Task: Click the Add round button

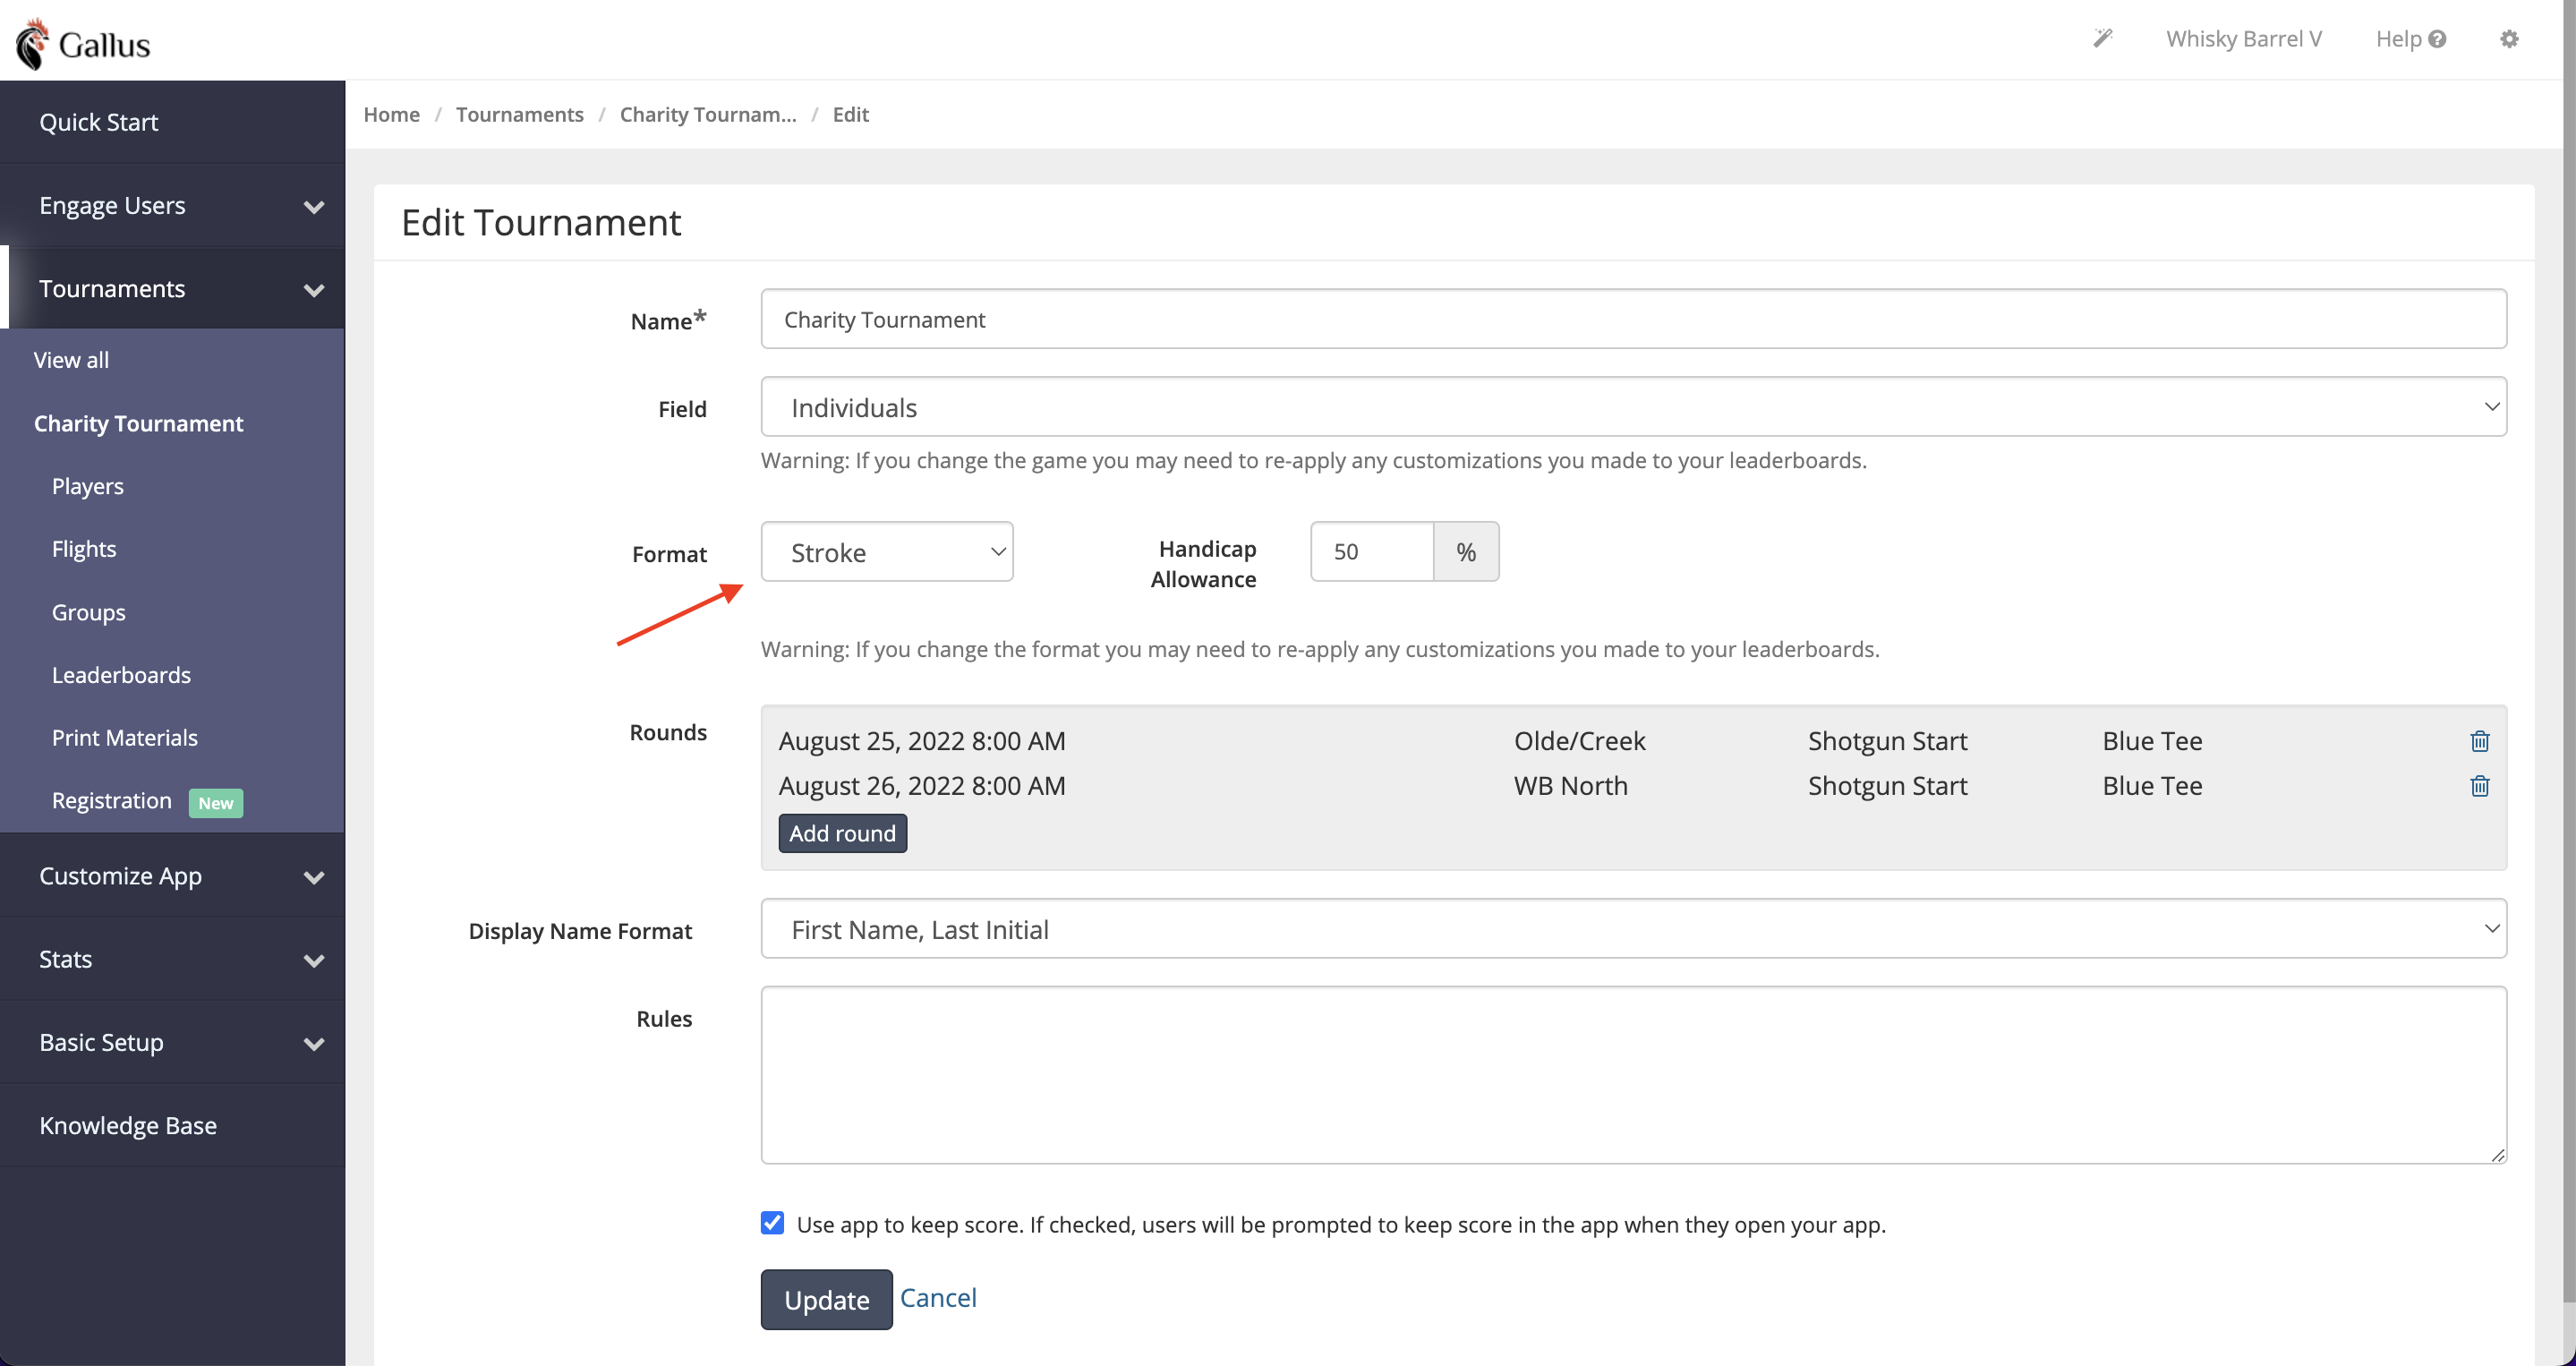Action: tap(842, 833)
